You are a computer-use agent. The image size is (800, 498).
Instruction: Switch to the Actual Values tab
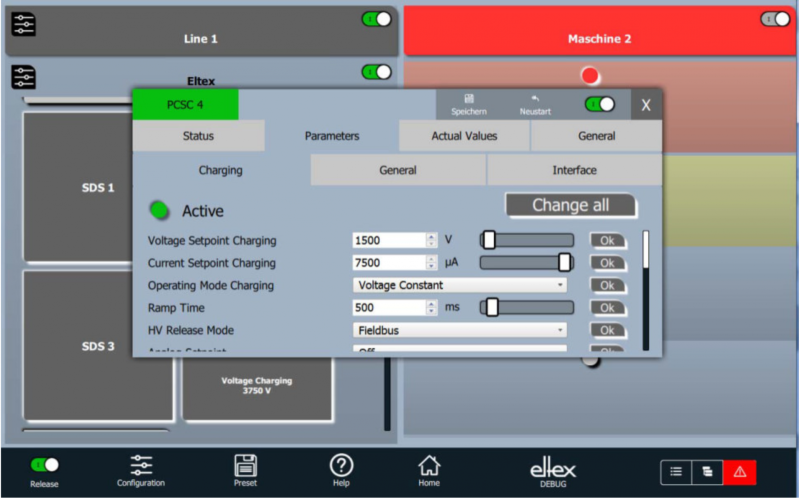464,136
